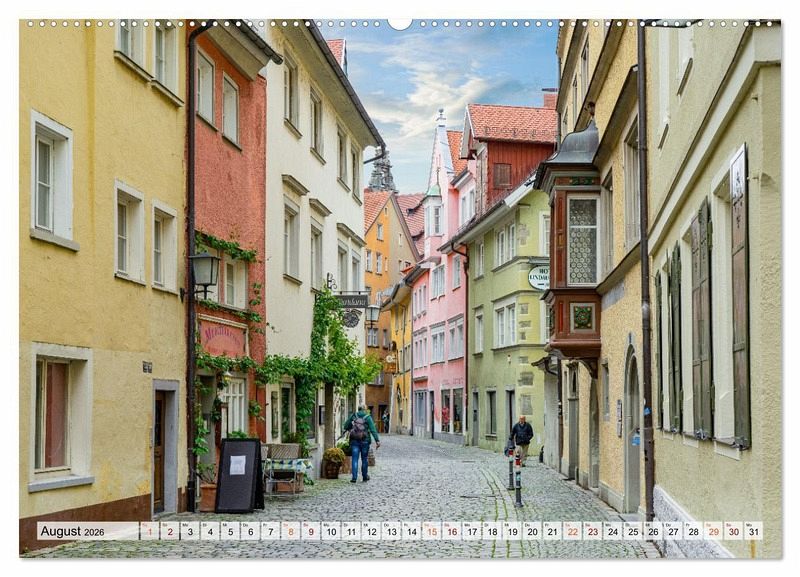Pick day 23 in the date row

coord(592,531)
